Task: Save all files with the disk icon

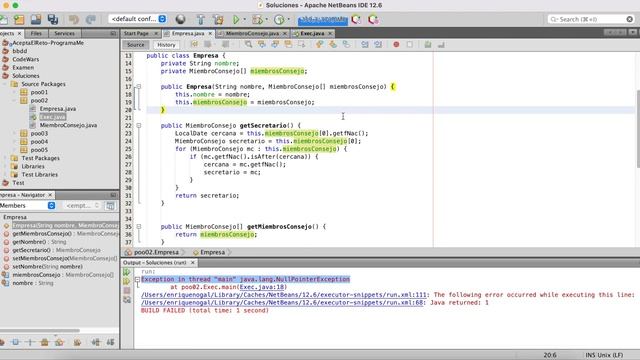Action: pyautogui.click(x=53, y=19)
